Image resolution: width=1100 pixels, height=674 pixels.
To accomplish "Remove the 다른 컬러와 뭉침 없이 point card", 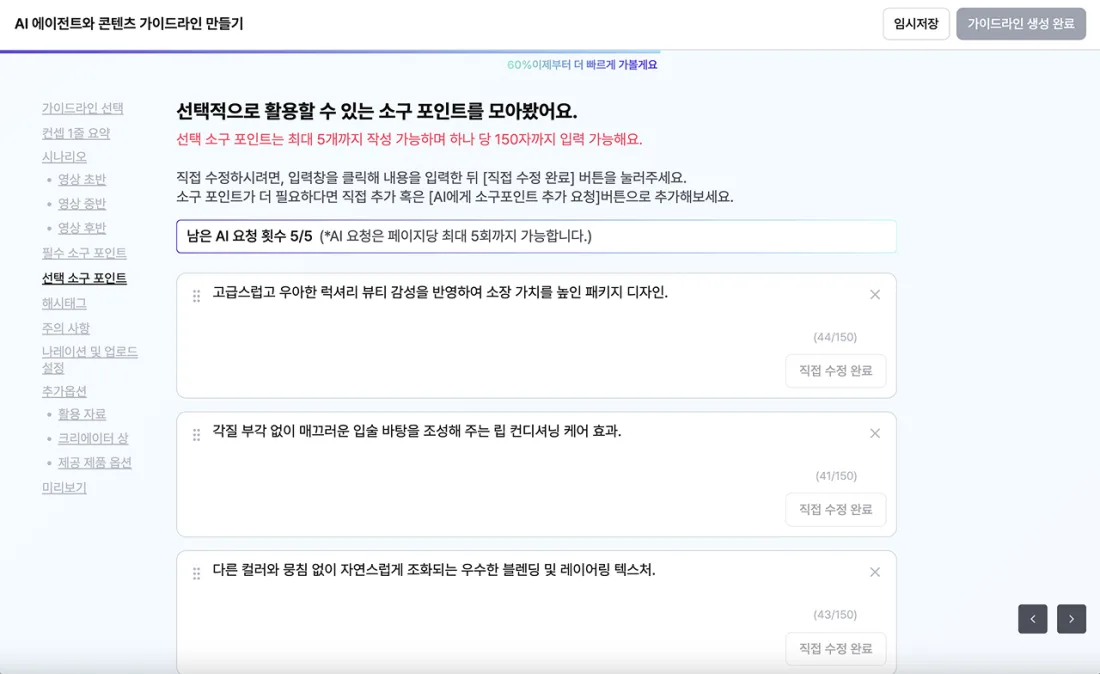I will pos(875,572).
